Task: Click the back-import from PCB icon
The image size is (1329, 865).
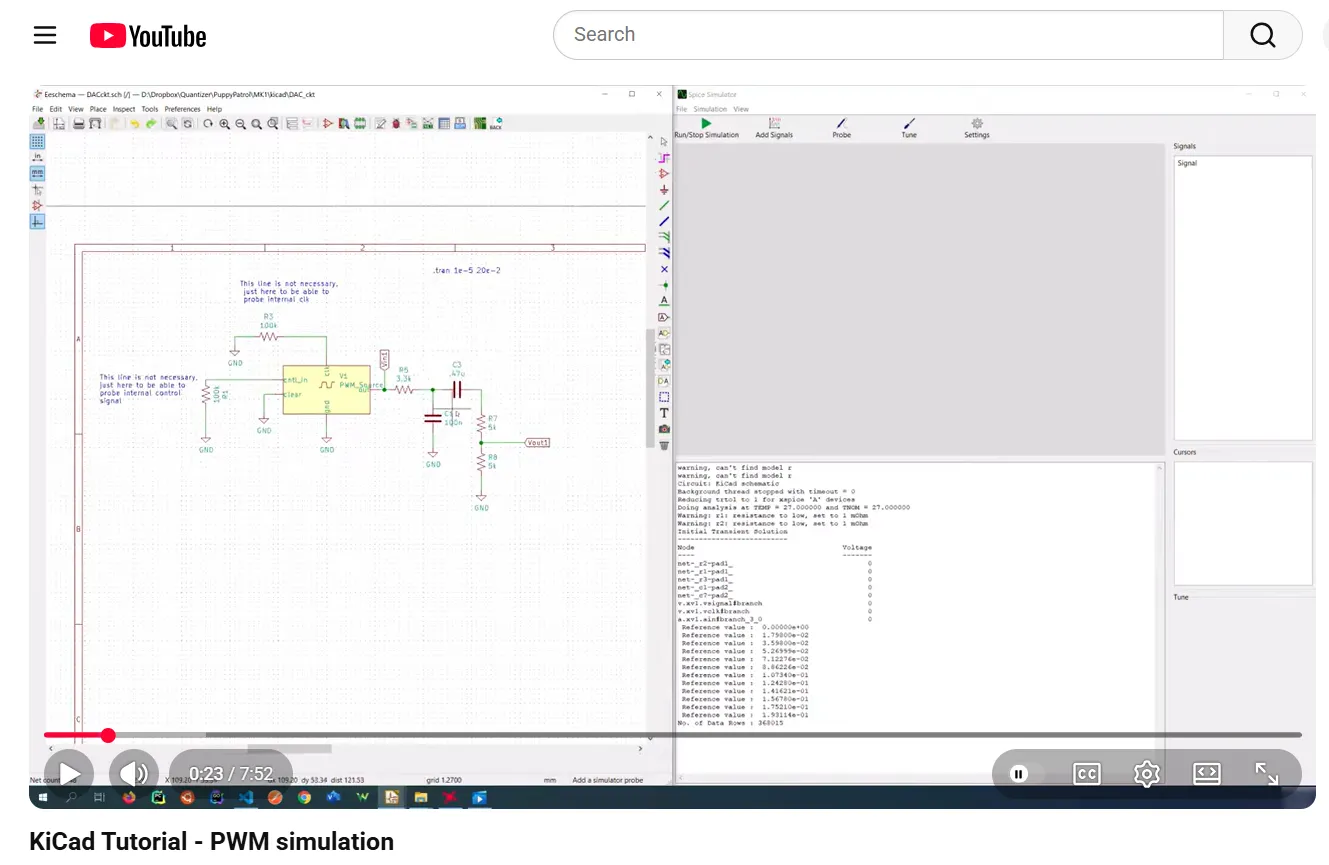Action: [496, 124]
